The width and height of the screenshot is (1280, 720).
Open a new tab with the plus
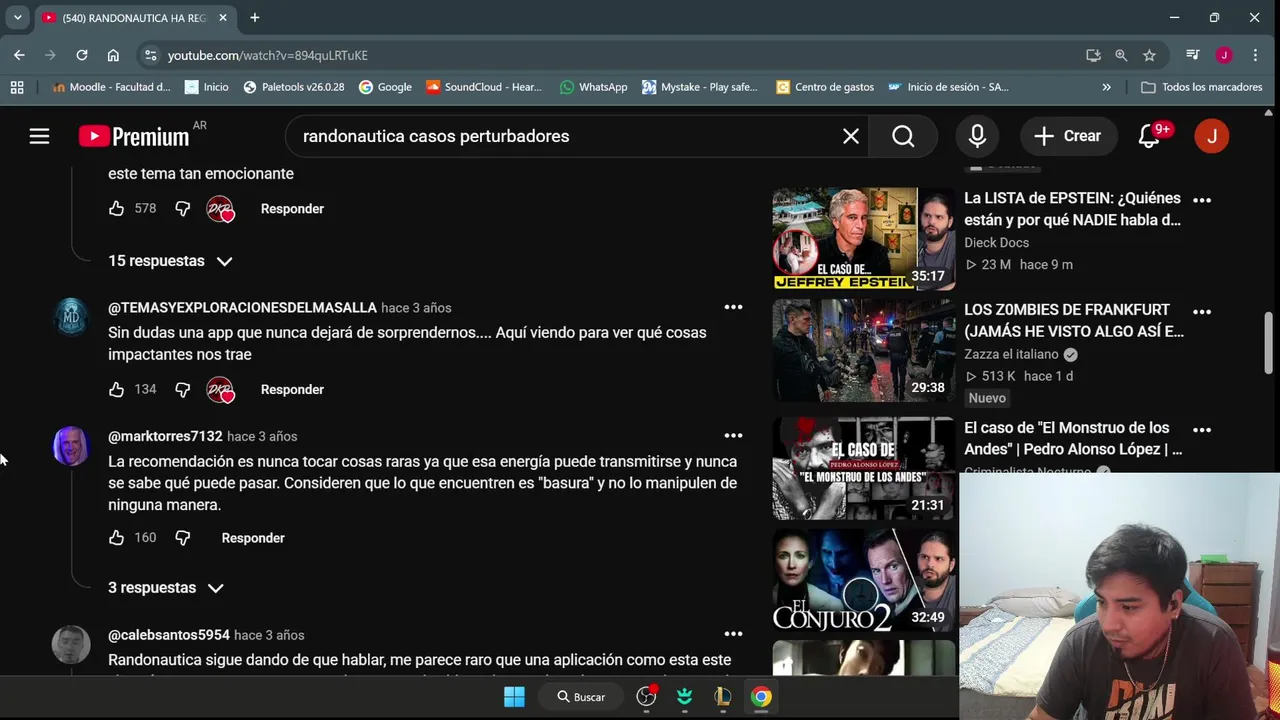point(254,17)
